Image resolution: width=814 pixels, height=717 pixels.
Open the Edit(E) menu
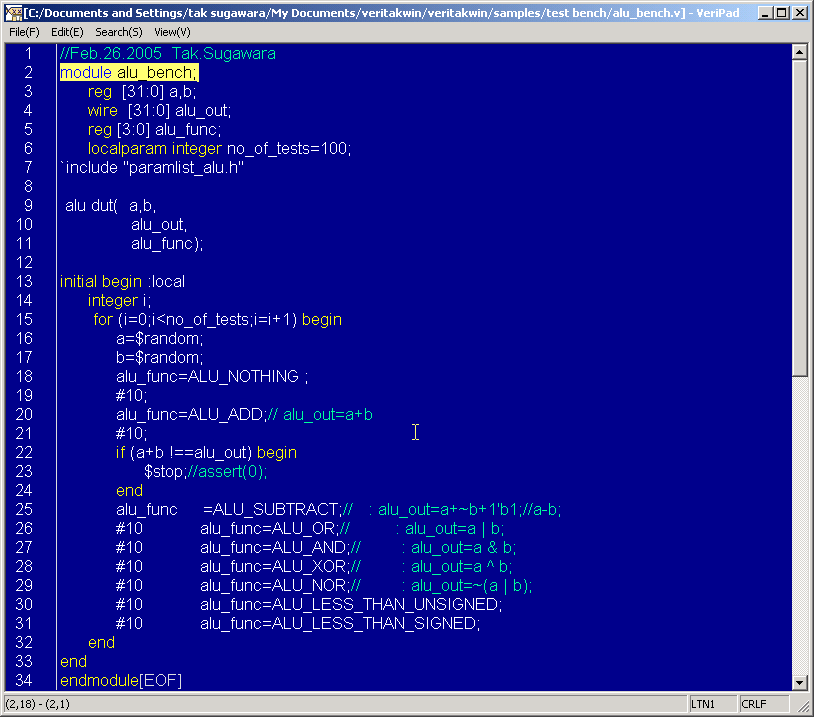[x=67, y=32]
